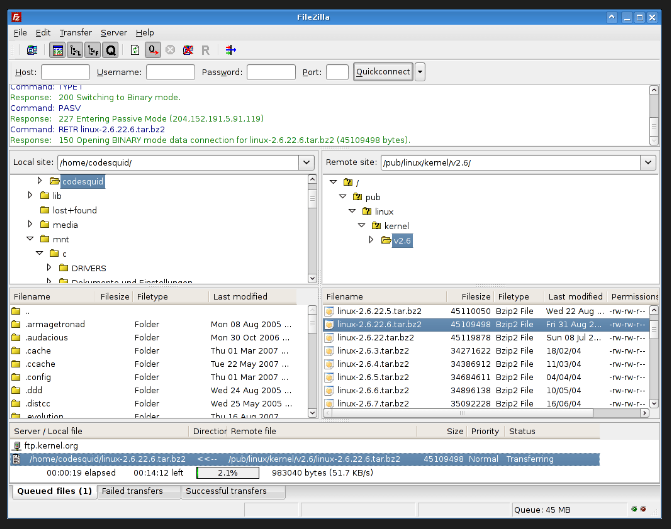Open the Quickconnect history dropdown
This screenshot has width=671, height=529.
tap(420, 71)
